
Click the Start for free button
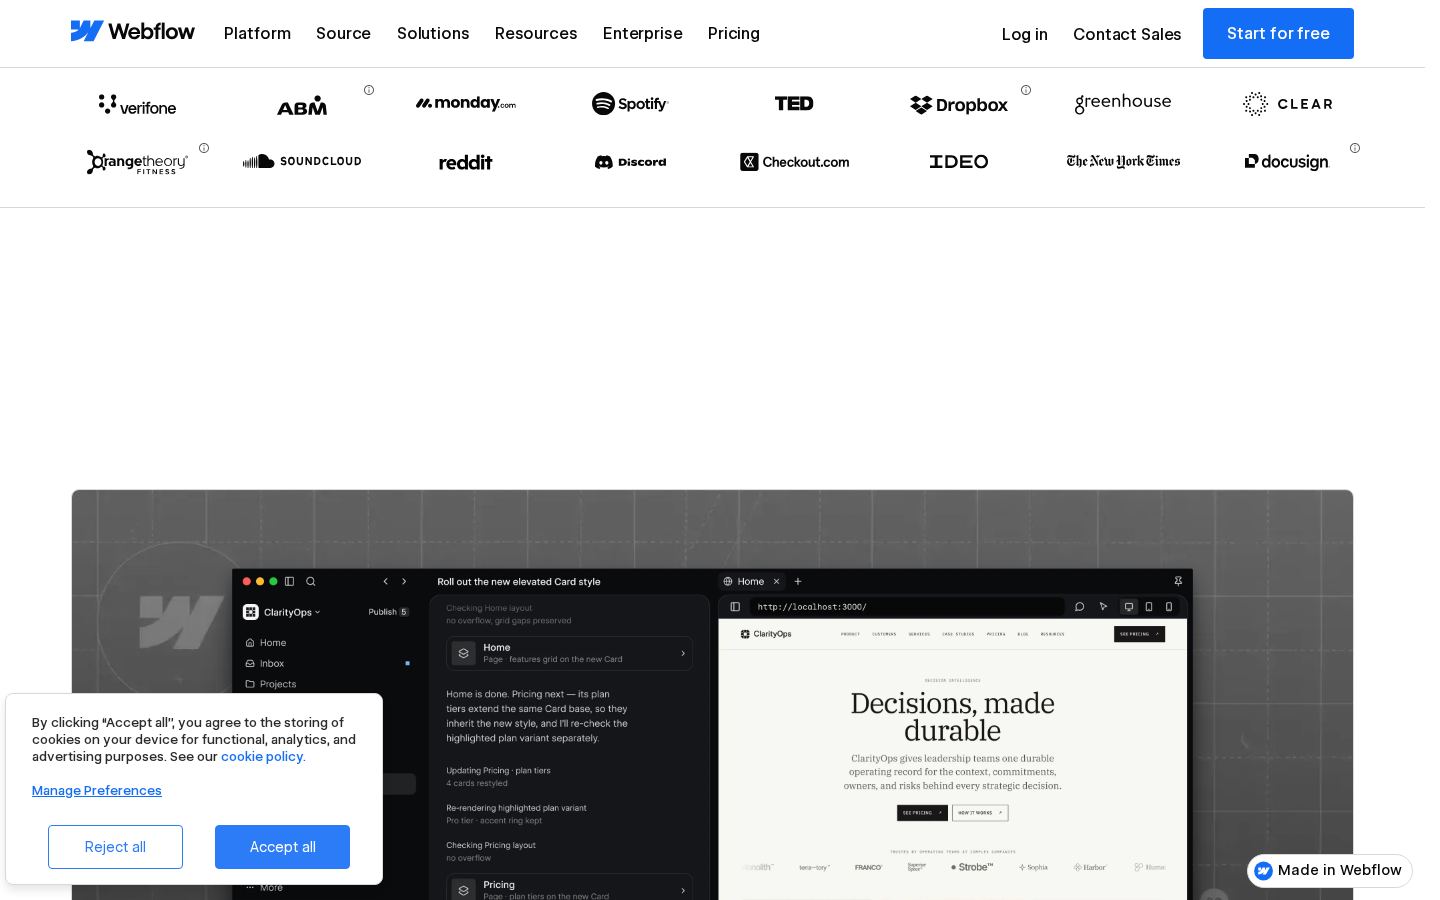pyautogui.click(x=1278, y=33)
